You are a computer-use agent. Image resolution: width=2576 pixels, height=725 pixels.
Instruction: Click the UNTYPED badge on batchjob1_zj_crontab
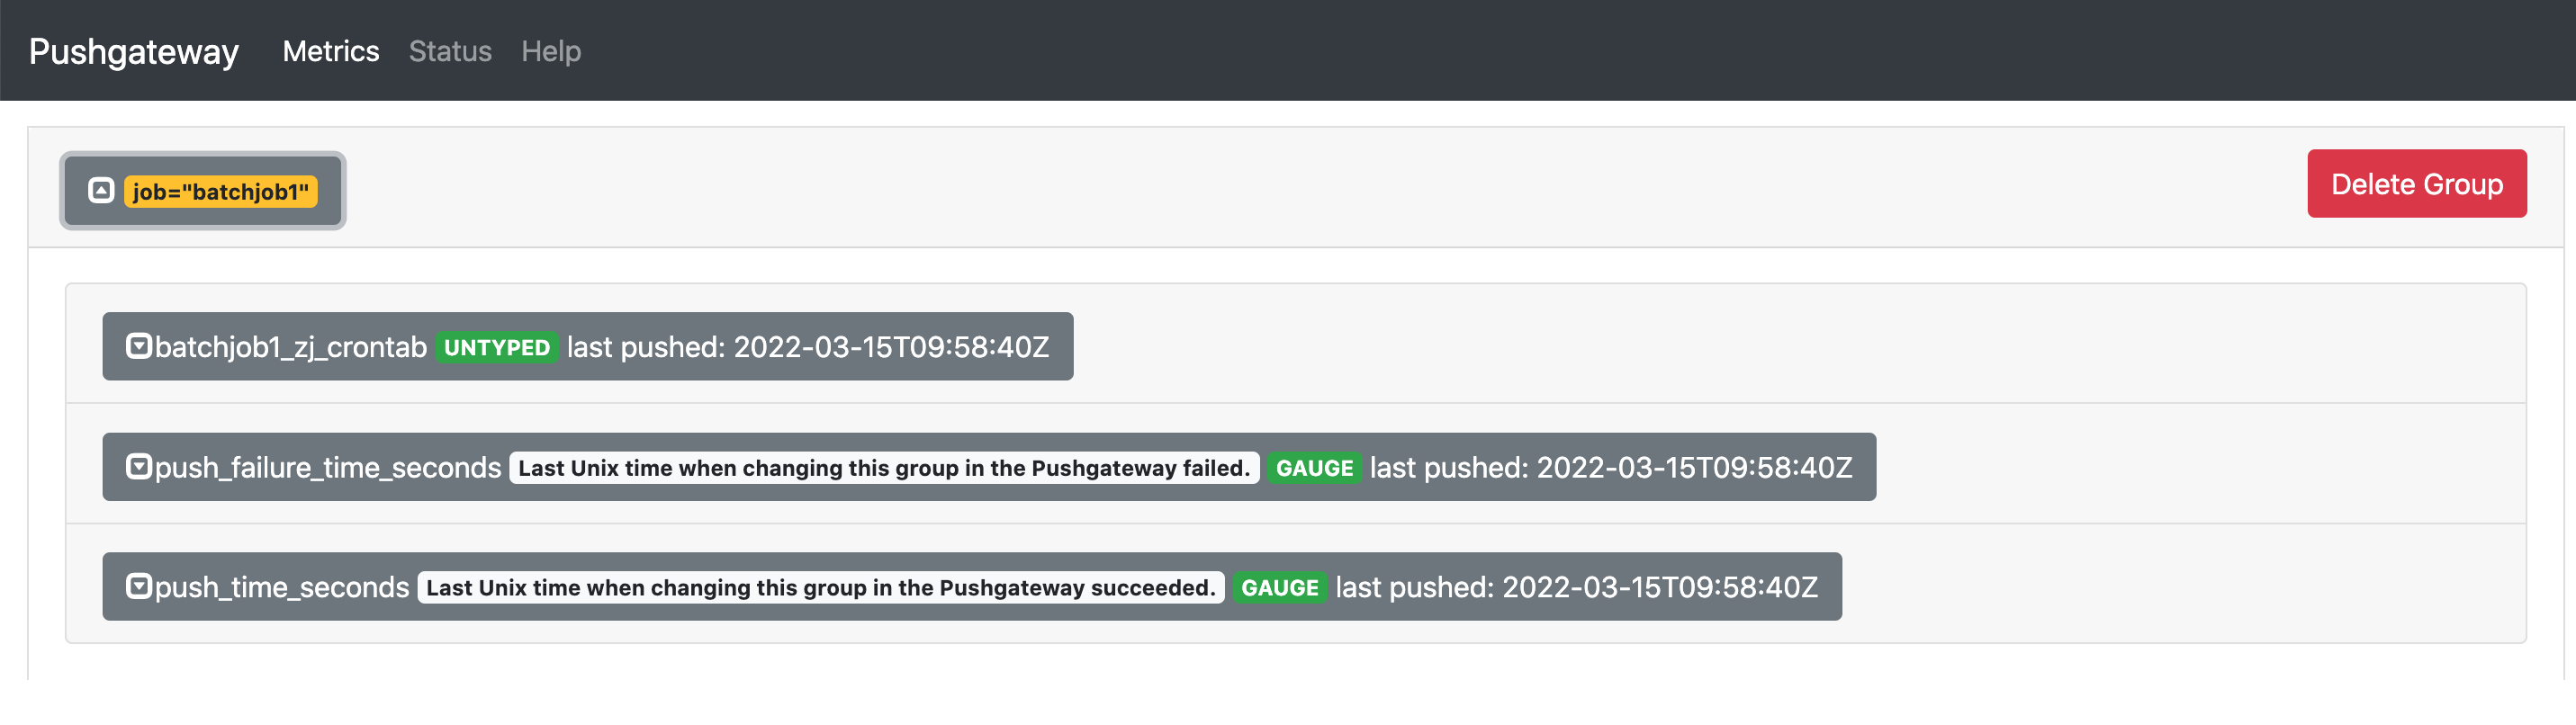click(x=497, y=347)
